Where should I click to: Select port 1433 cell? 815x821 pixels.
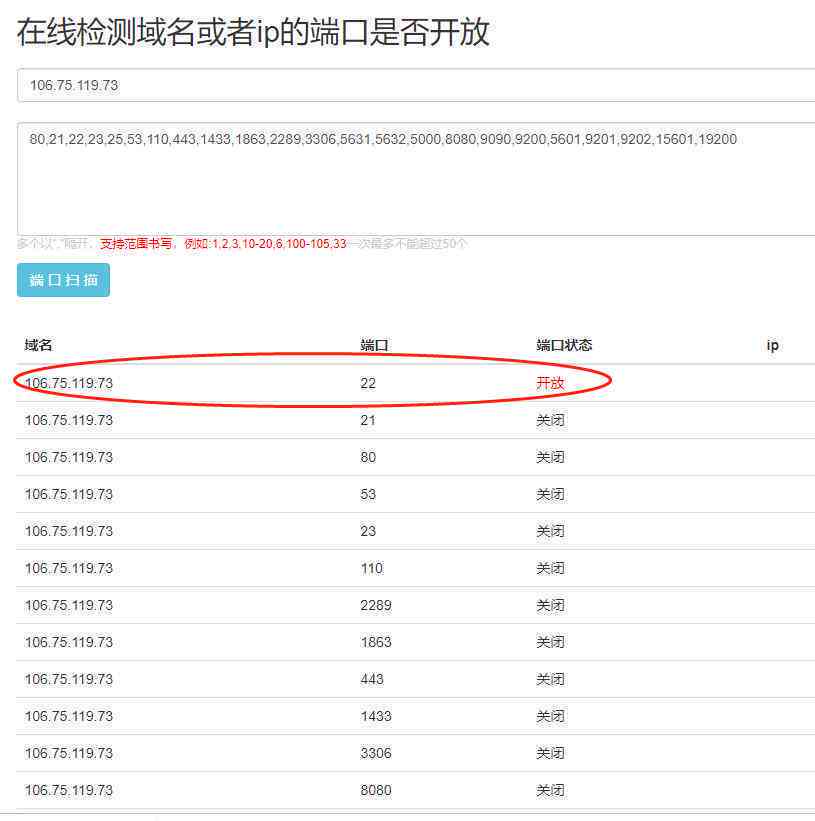[376, 716]
